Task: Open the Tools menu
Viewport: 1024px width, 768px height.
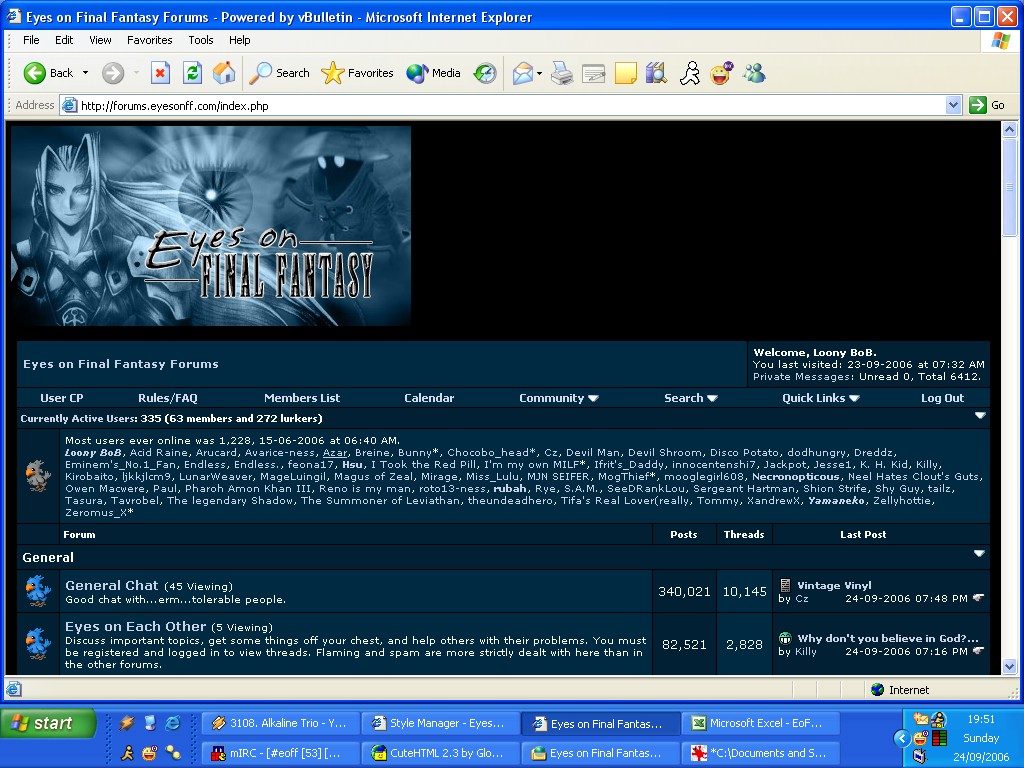Action: click(200, 40)
